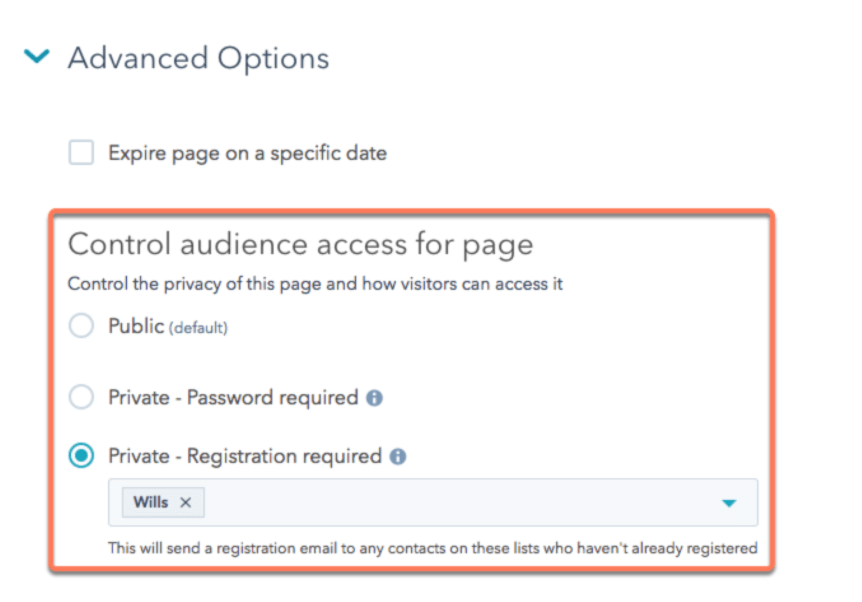Click the privacy description text line
The image size is (862, 602).
point(315,284)
